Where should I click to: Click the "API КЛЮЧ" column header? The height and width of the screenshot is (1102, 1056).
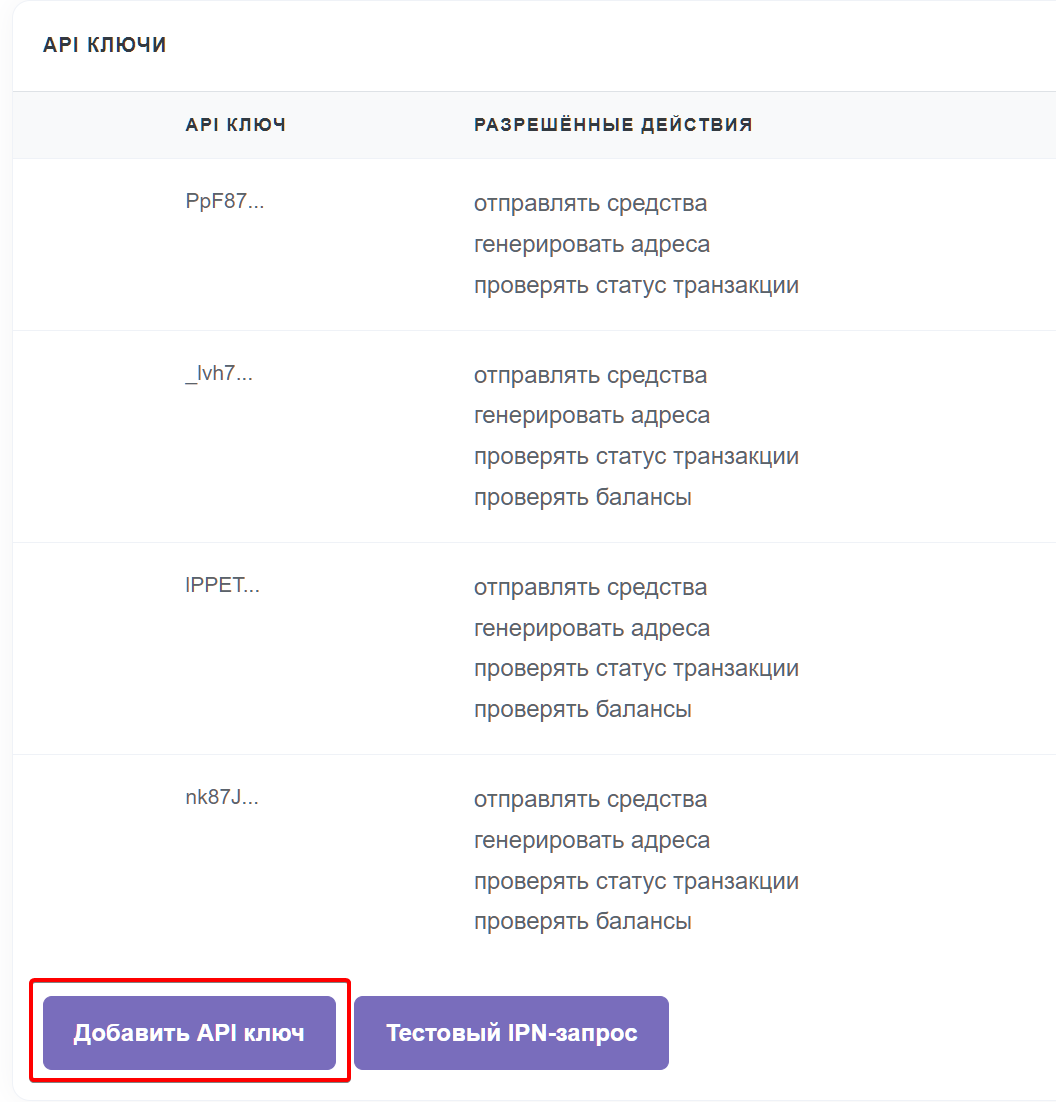pos(236,125)
